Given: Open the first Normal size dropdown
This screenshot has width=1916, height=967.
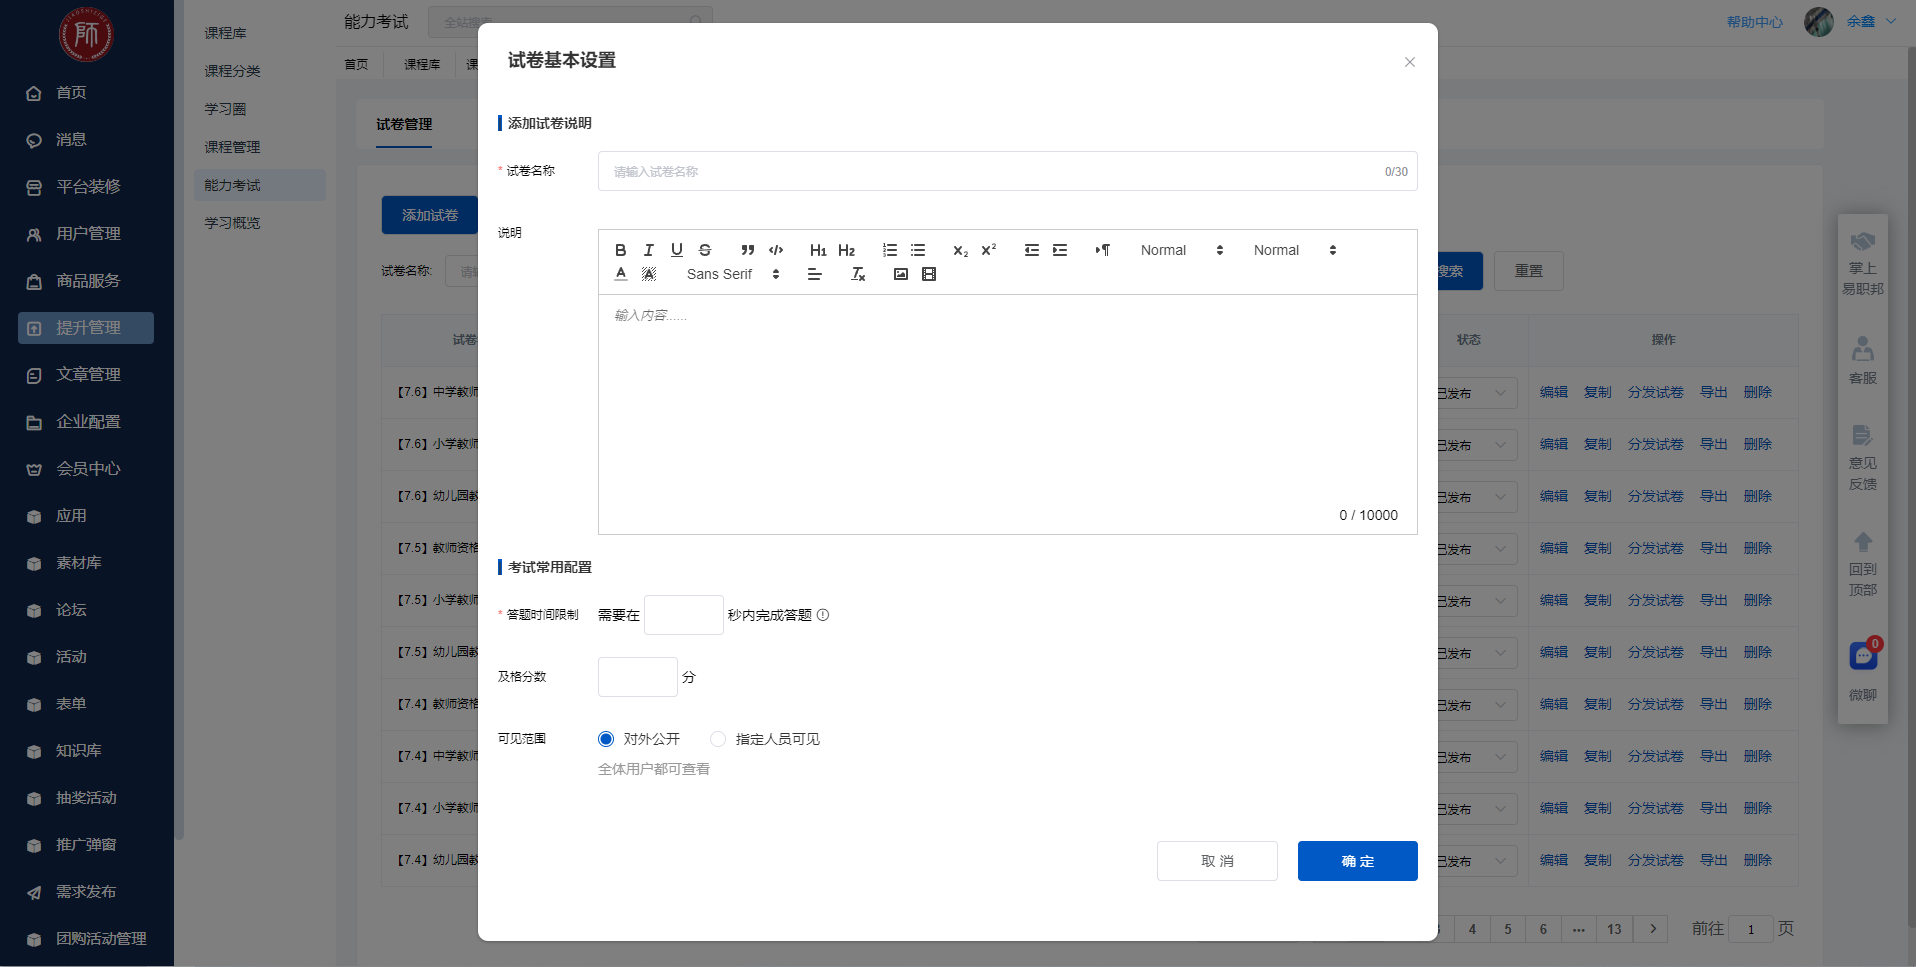Looking at the screenshot, I should pos(1181,250).
